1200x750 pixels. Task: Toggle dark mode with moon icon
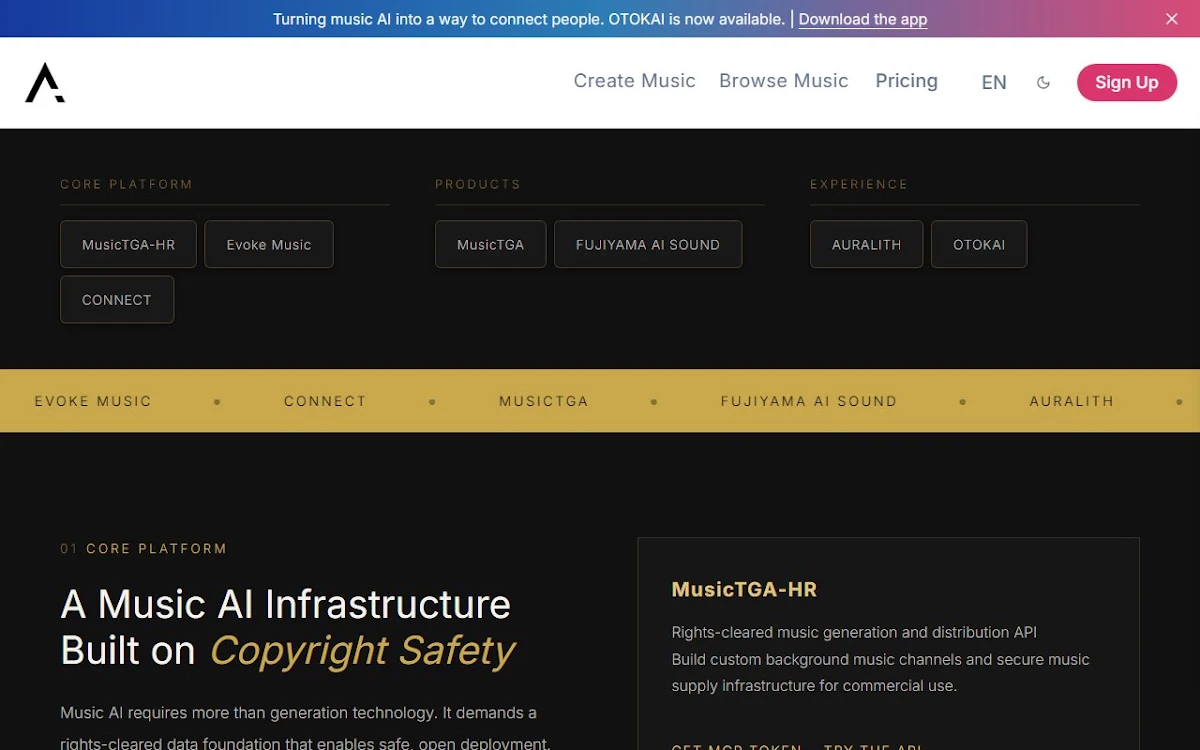pos(1043,83)
